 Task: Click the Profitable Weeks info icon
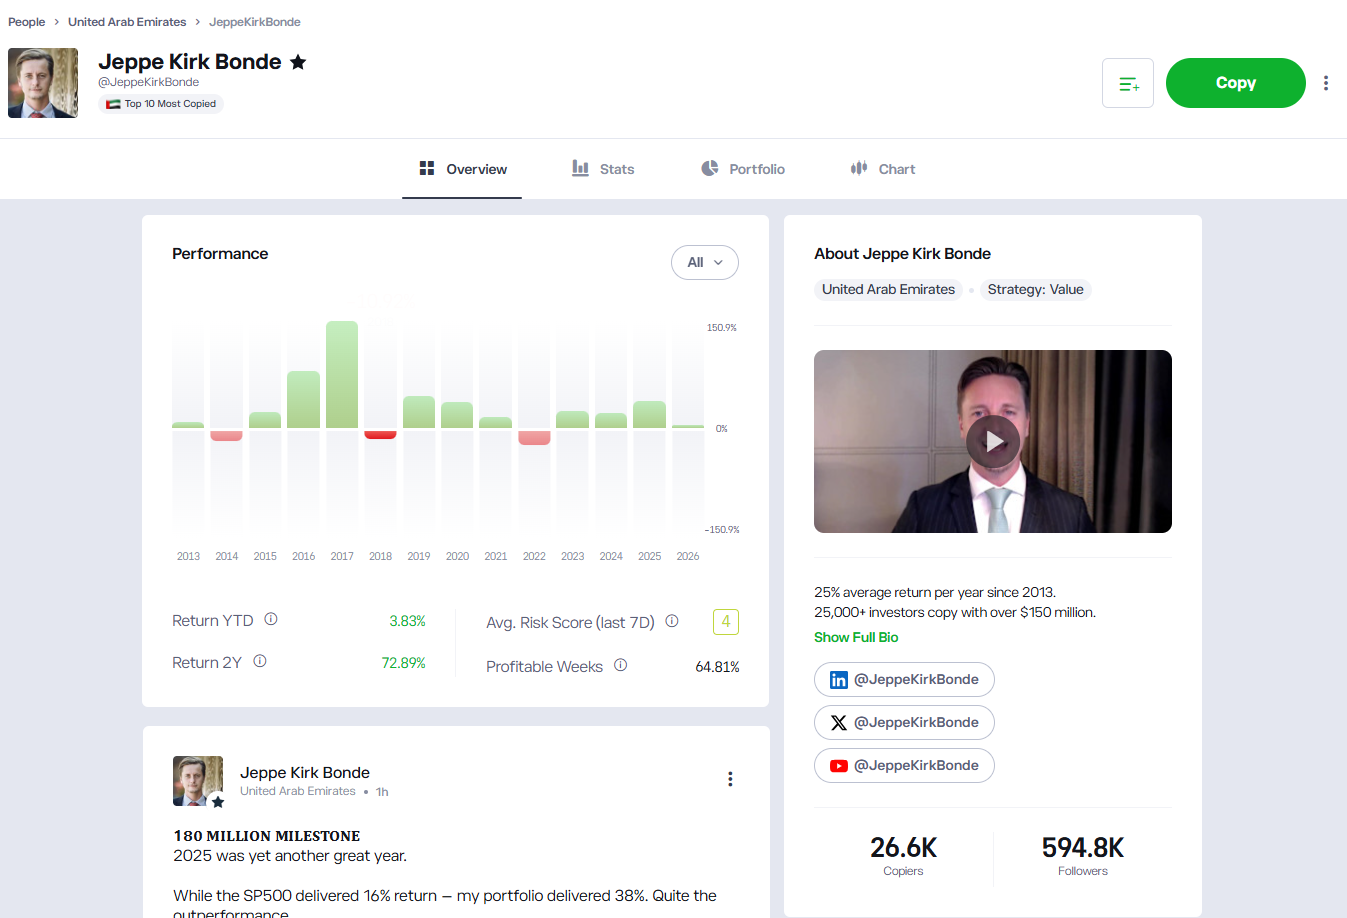620,666
